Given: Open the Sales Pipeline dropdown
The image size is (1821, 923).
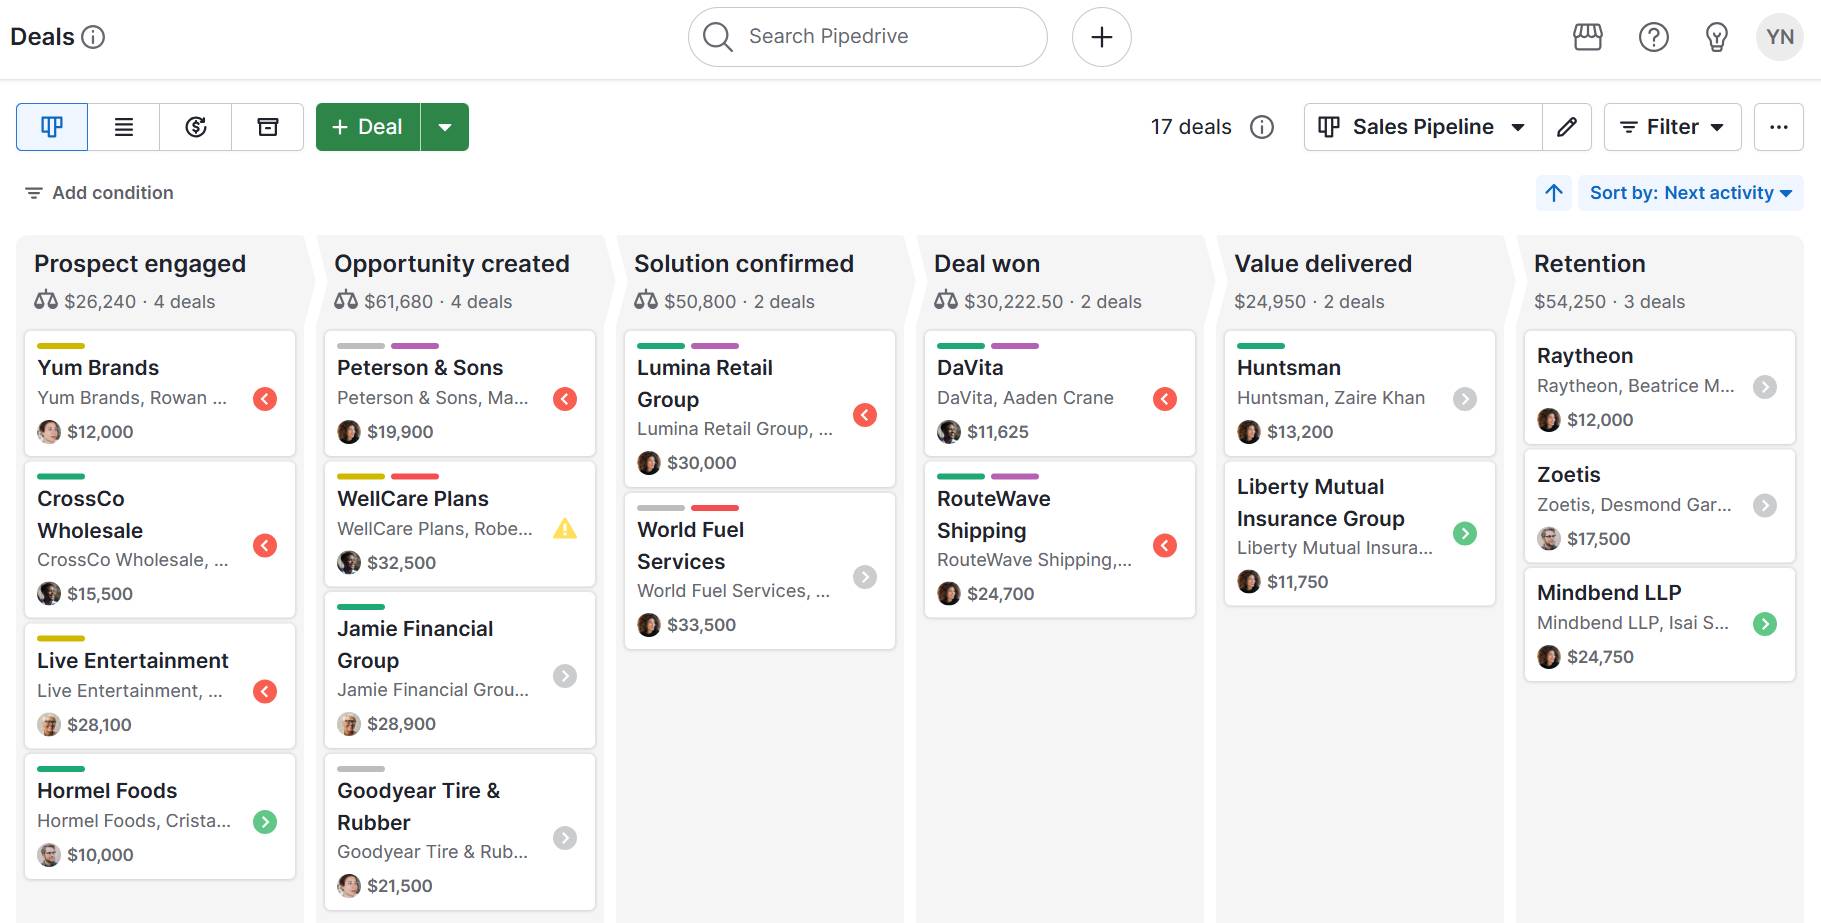Looking at the screenshot, I should click(x=1422, y=127).
